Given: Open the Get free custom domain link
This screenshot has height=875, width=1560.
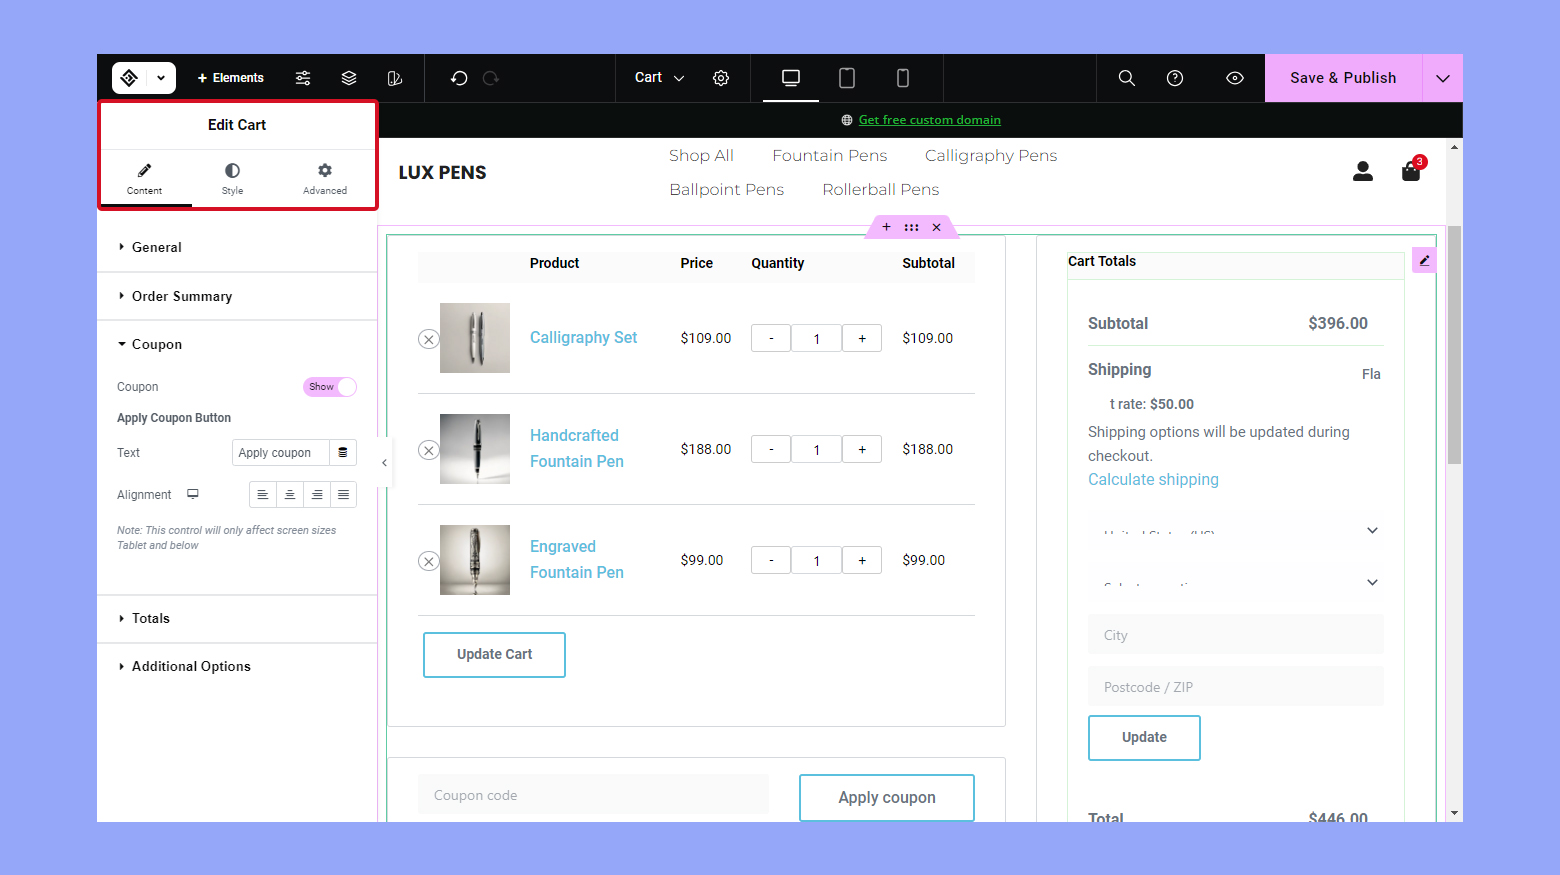Looking at the screenshot, I should point(929,119).
